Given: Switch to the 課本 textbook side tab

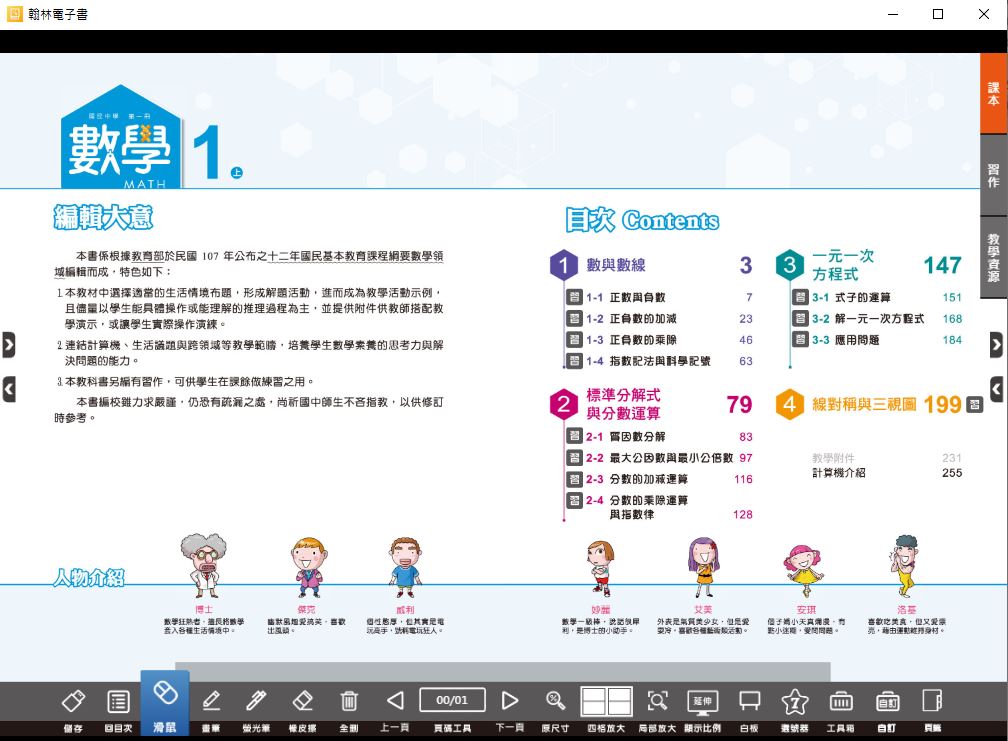Looking at the screenshot, I should (994, 94).
